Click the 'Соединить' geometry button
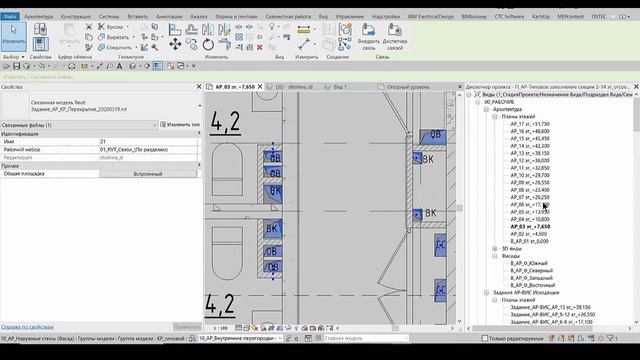640x360 pixels. tap(114, 47)
